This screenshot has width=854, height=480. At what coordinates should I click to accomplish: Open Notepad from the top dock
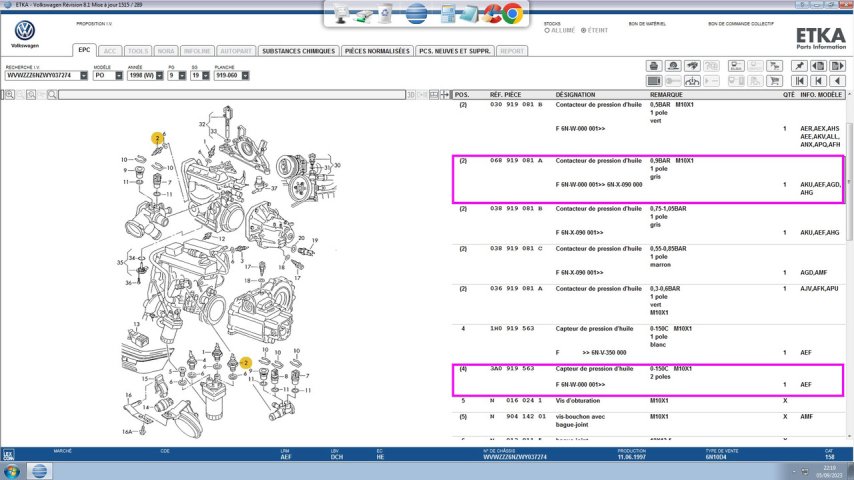(x=469, y=14)
